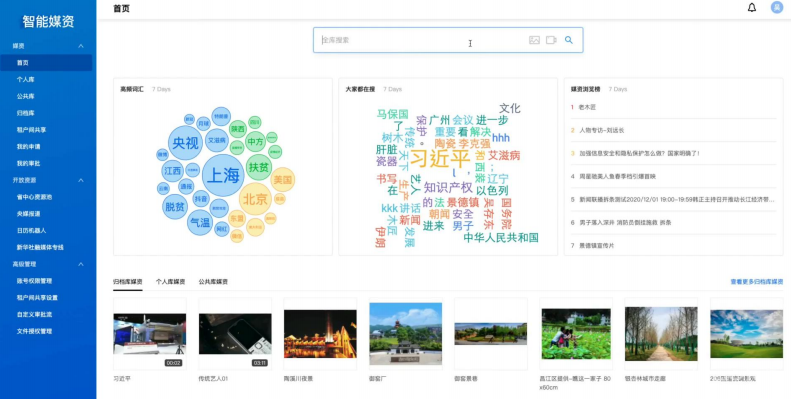Select 首页 in the sidebar
The image size is (791, 399).
(46, 63)
